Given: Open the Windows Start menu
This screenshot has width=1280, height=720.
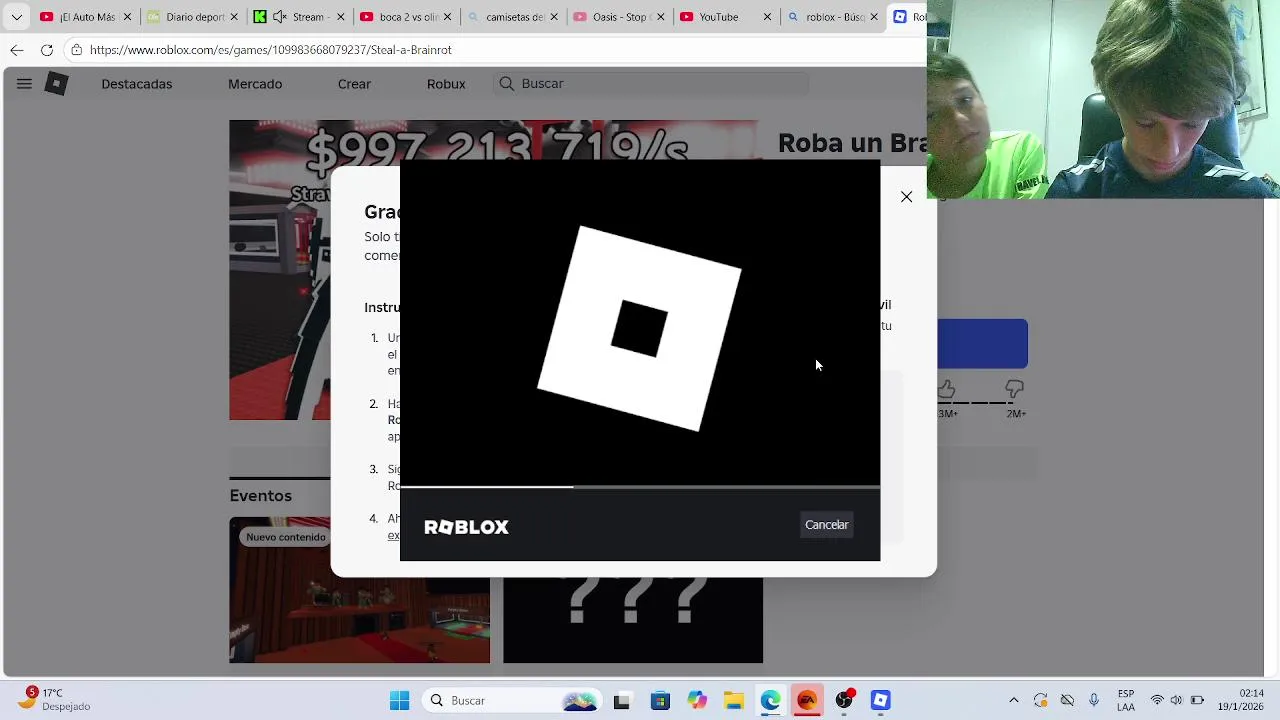Looking at the screenshot, I should click(x=399, y=701).
